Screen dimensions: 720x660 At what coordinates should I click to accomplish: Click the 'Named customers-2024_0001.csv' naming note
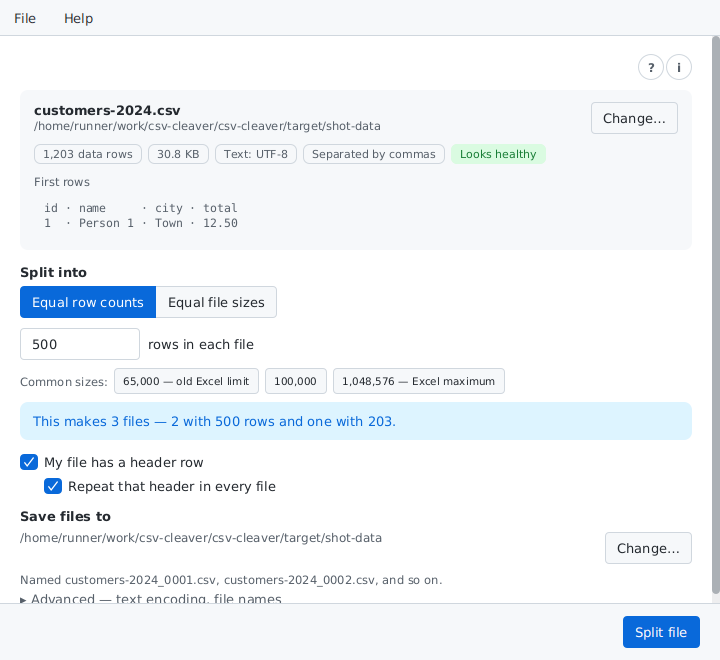pyautogui.click(x=231, y=580)
